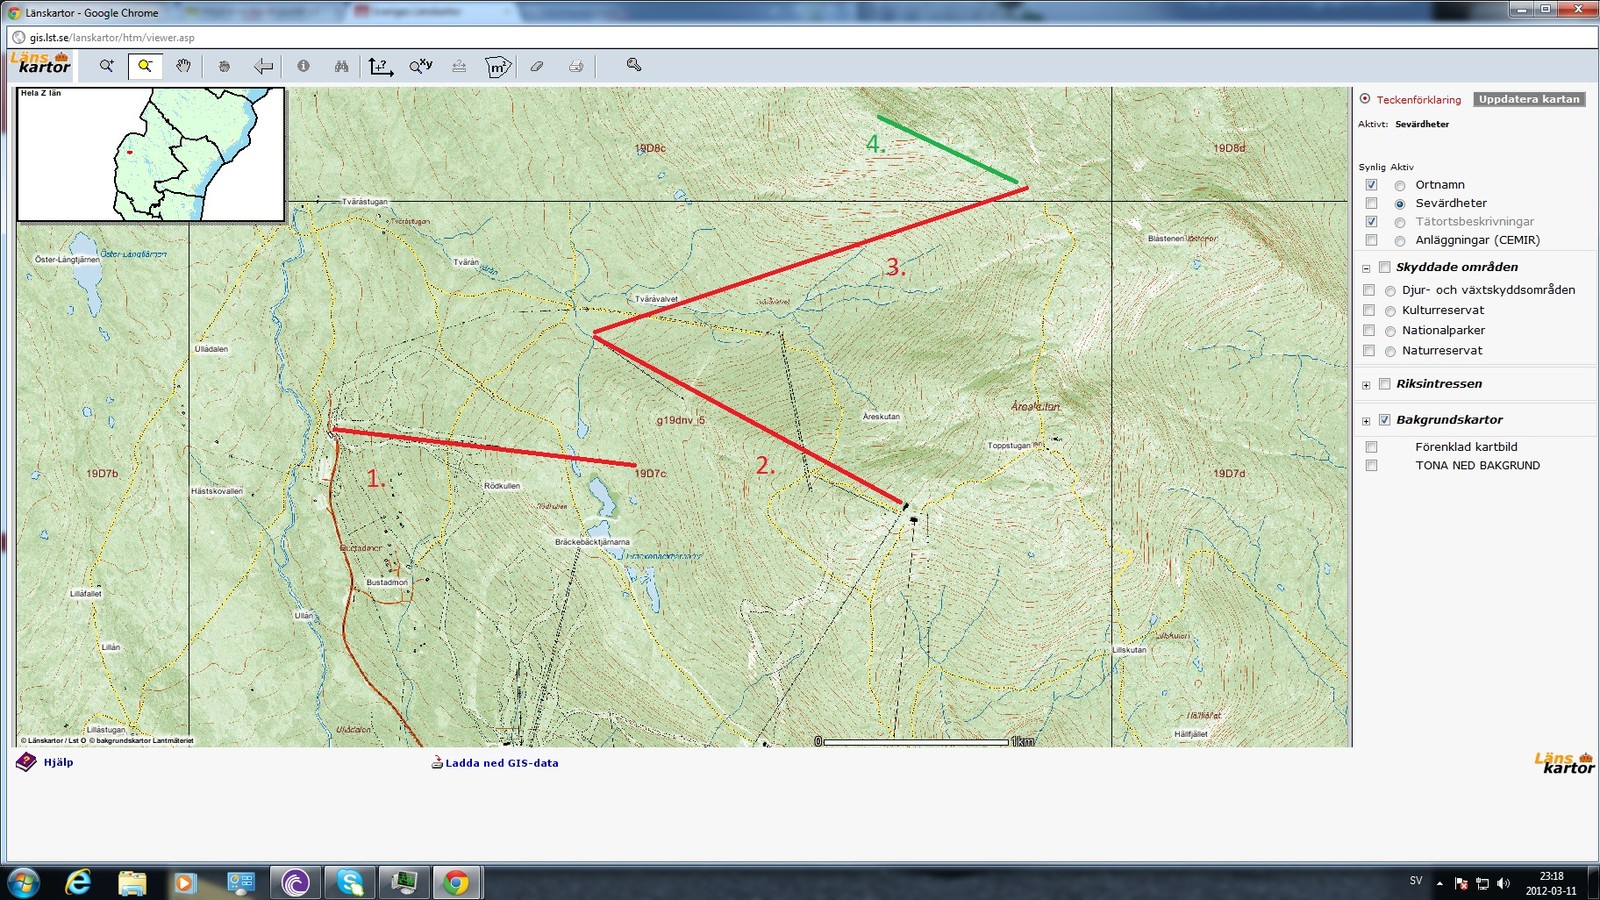Check the TONA NED BAKGRUND checkbox

[1371, 466]
